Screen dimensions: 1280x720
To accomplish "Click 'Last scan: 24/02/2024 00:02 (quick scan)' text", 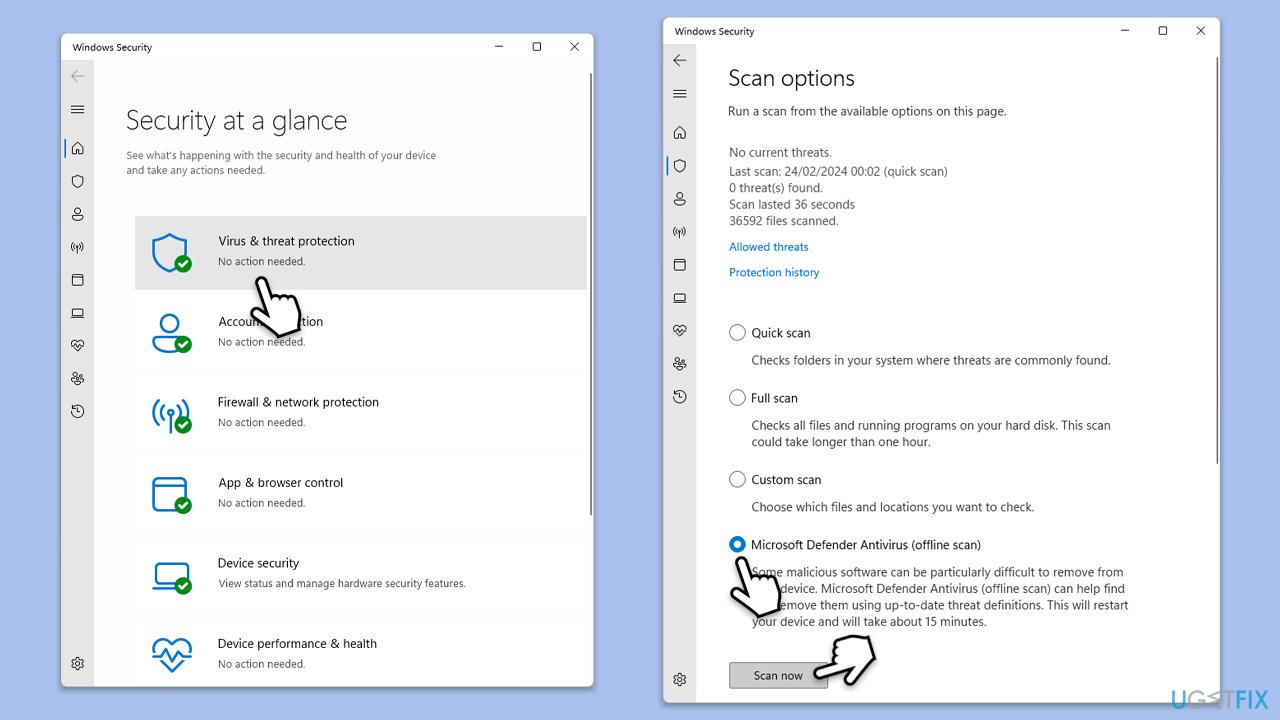I will pos(838,172).
